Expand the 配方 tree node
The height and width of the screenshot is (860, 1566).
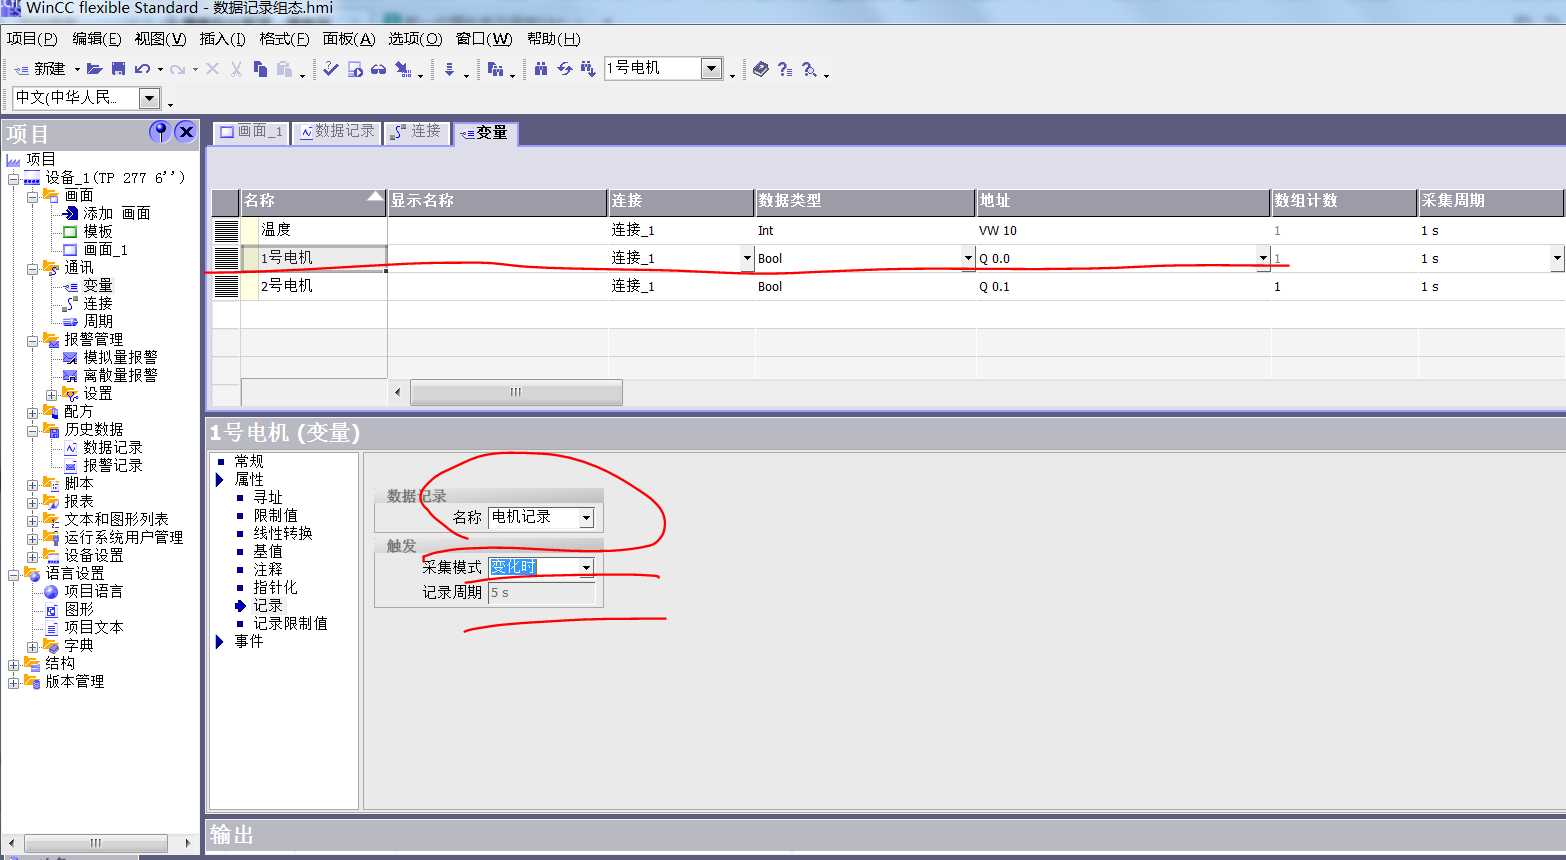pos(33,412)
